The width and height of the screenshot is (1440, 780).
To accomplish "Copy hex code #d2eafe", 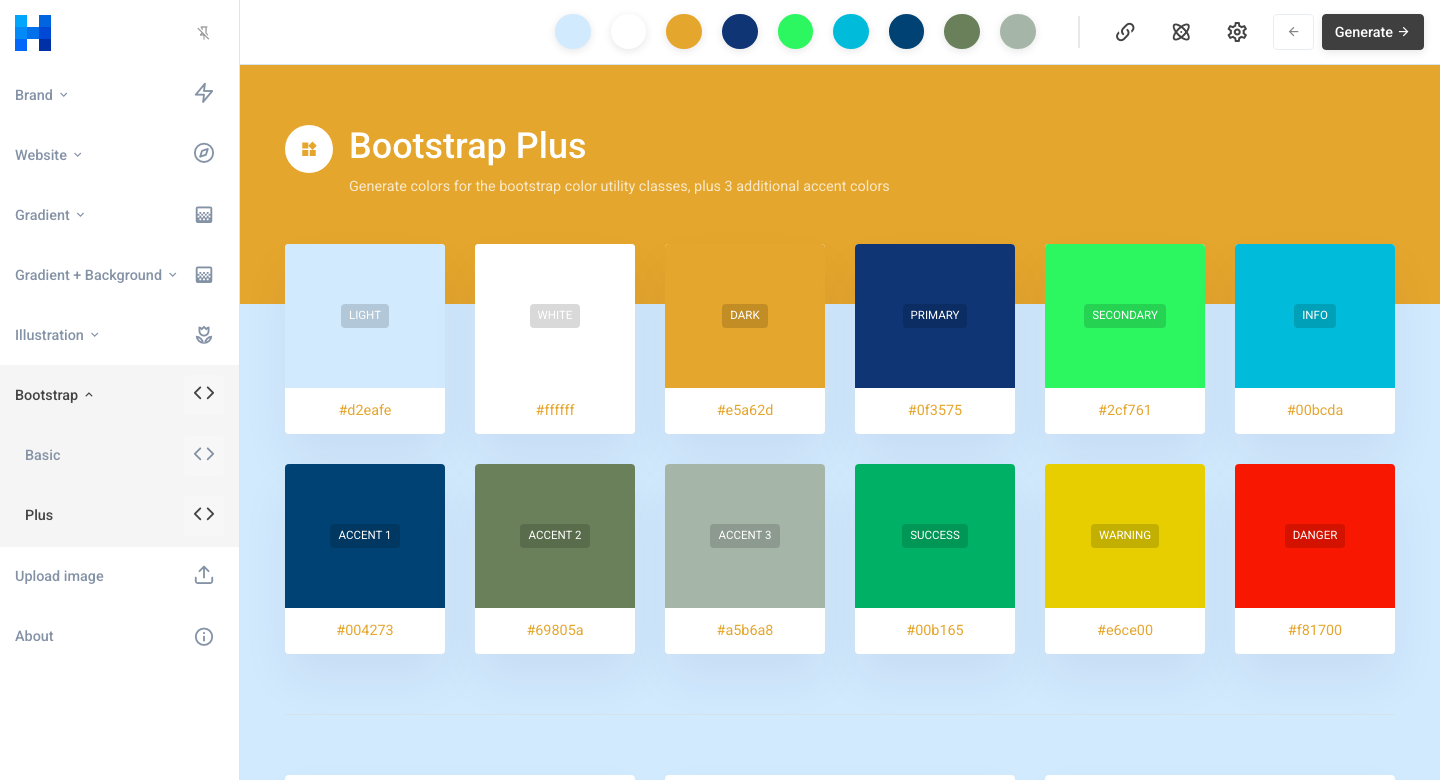I will coord(365,410).
